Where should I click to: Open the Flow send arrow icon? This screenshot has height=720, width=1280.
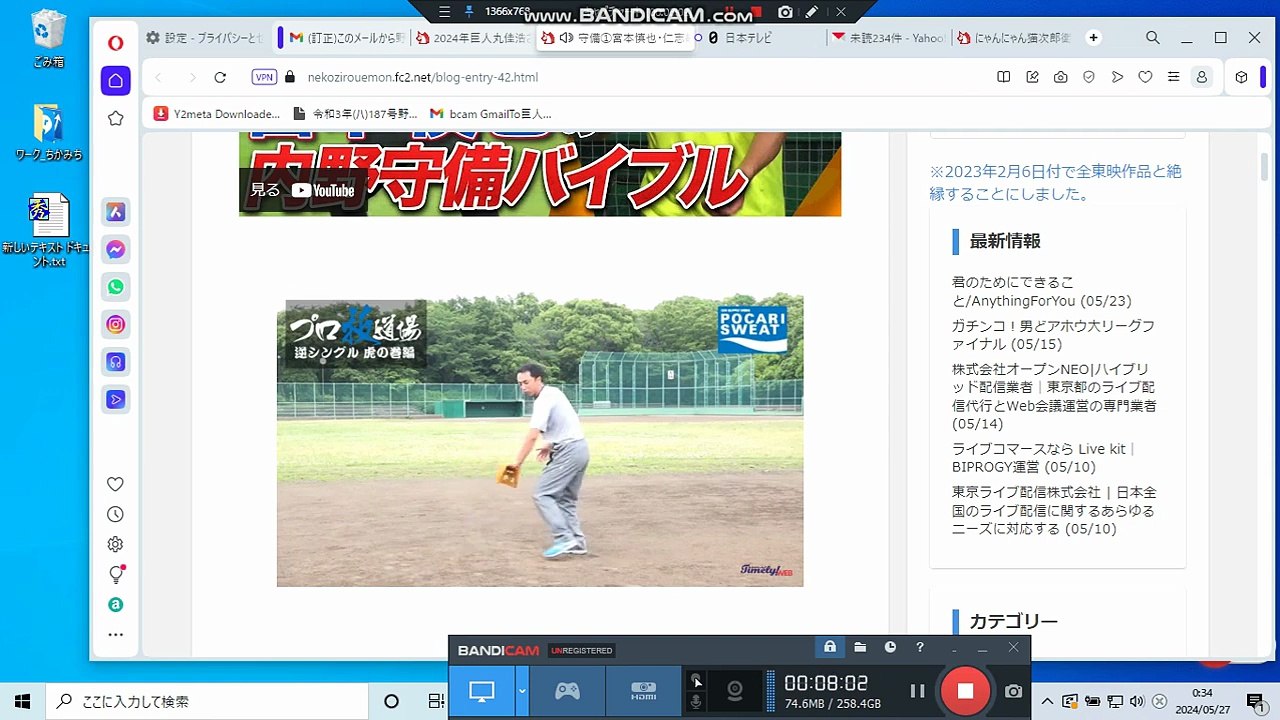point(1117,77)
